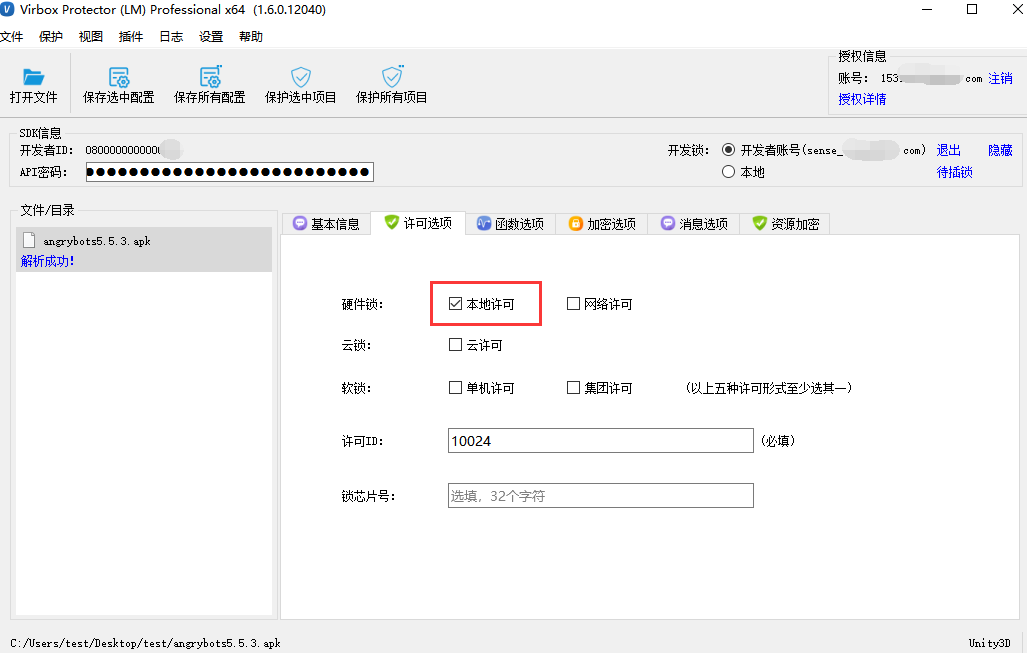Click the angrybots5.5.3.apk file icon
Screen dimensions: 1027x653
29,240
